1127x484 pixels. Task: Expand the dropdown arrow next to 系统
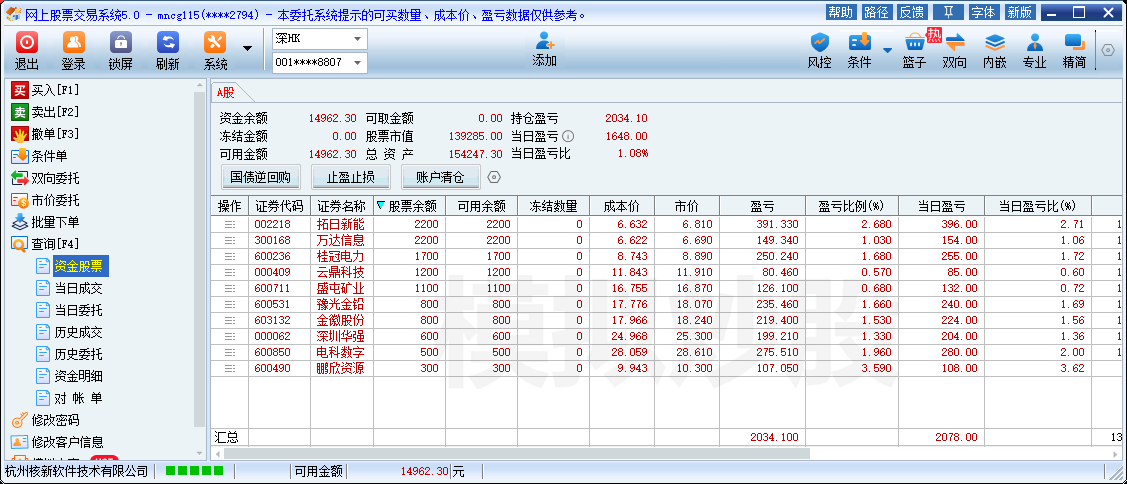pos(247,49)
